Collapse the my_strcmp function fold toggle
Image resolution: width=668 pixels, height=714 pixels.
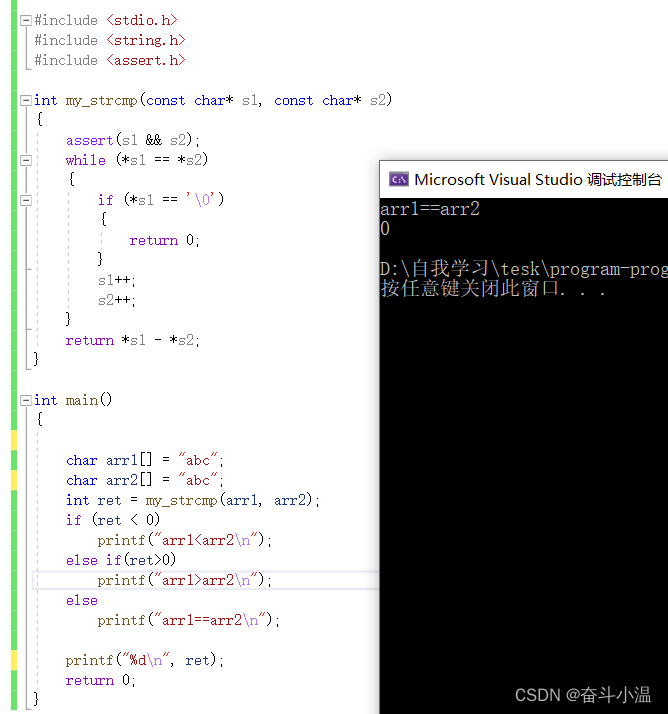[25, 101]
